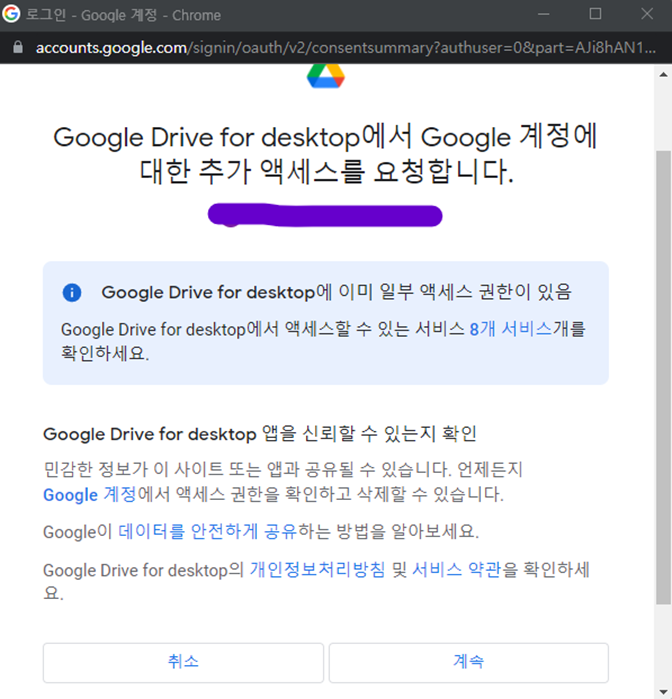The height and width of the screenshot is (699, 672).
Task: Click the scrollbar down arrow
Action: click(663, 691)
